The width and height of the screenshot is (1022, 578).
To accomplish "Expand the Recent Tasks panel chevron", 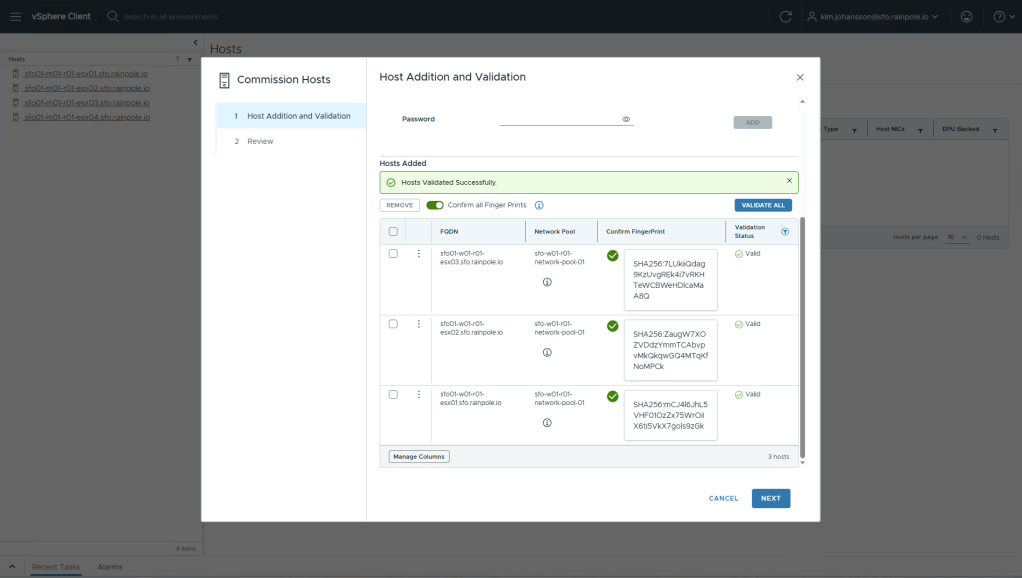I will tap(13, 566).
